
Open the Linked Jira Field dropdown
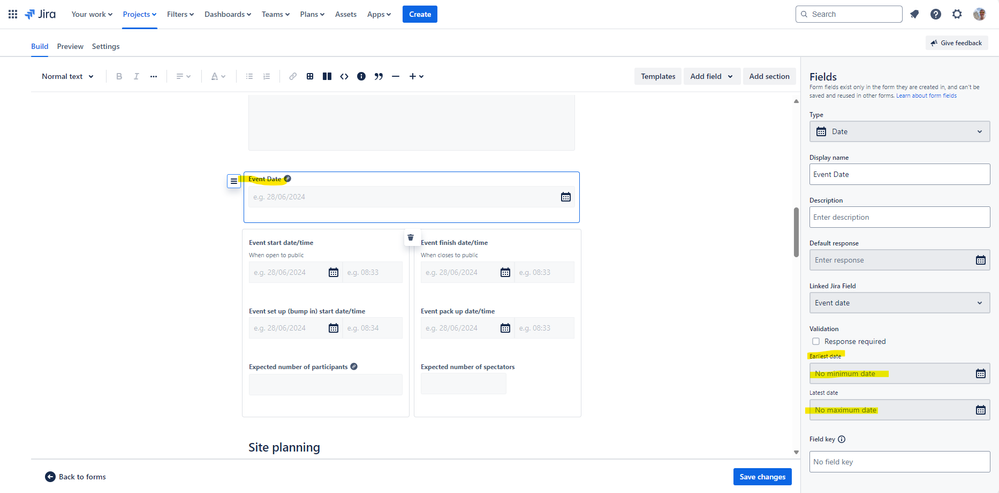900,303
